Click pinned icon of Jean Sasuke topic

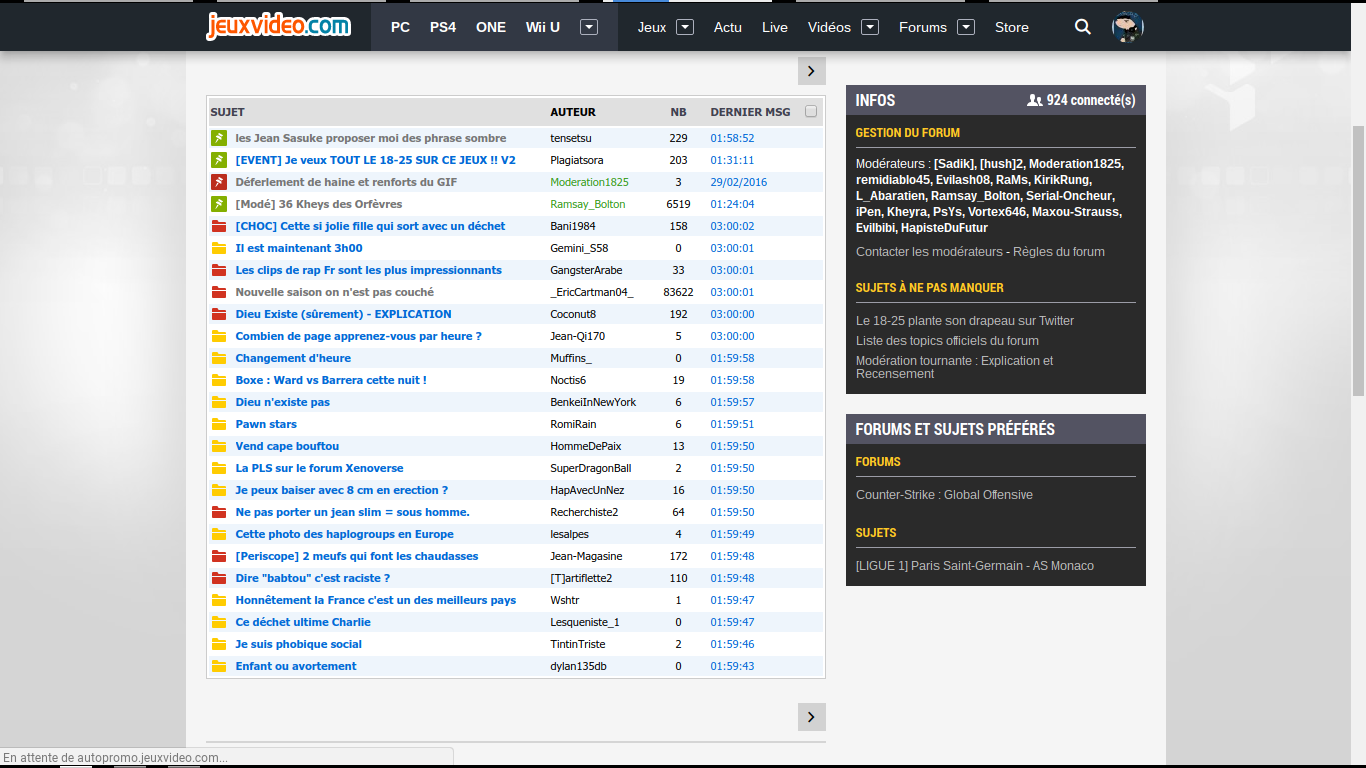(x=219, y=138)
